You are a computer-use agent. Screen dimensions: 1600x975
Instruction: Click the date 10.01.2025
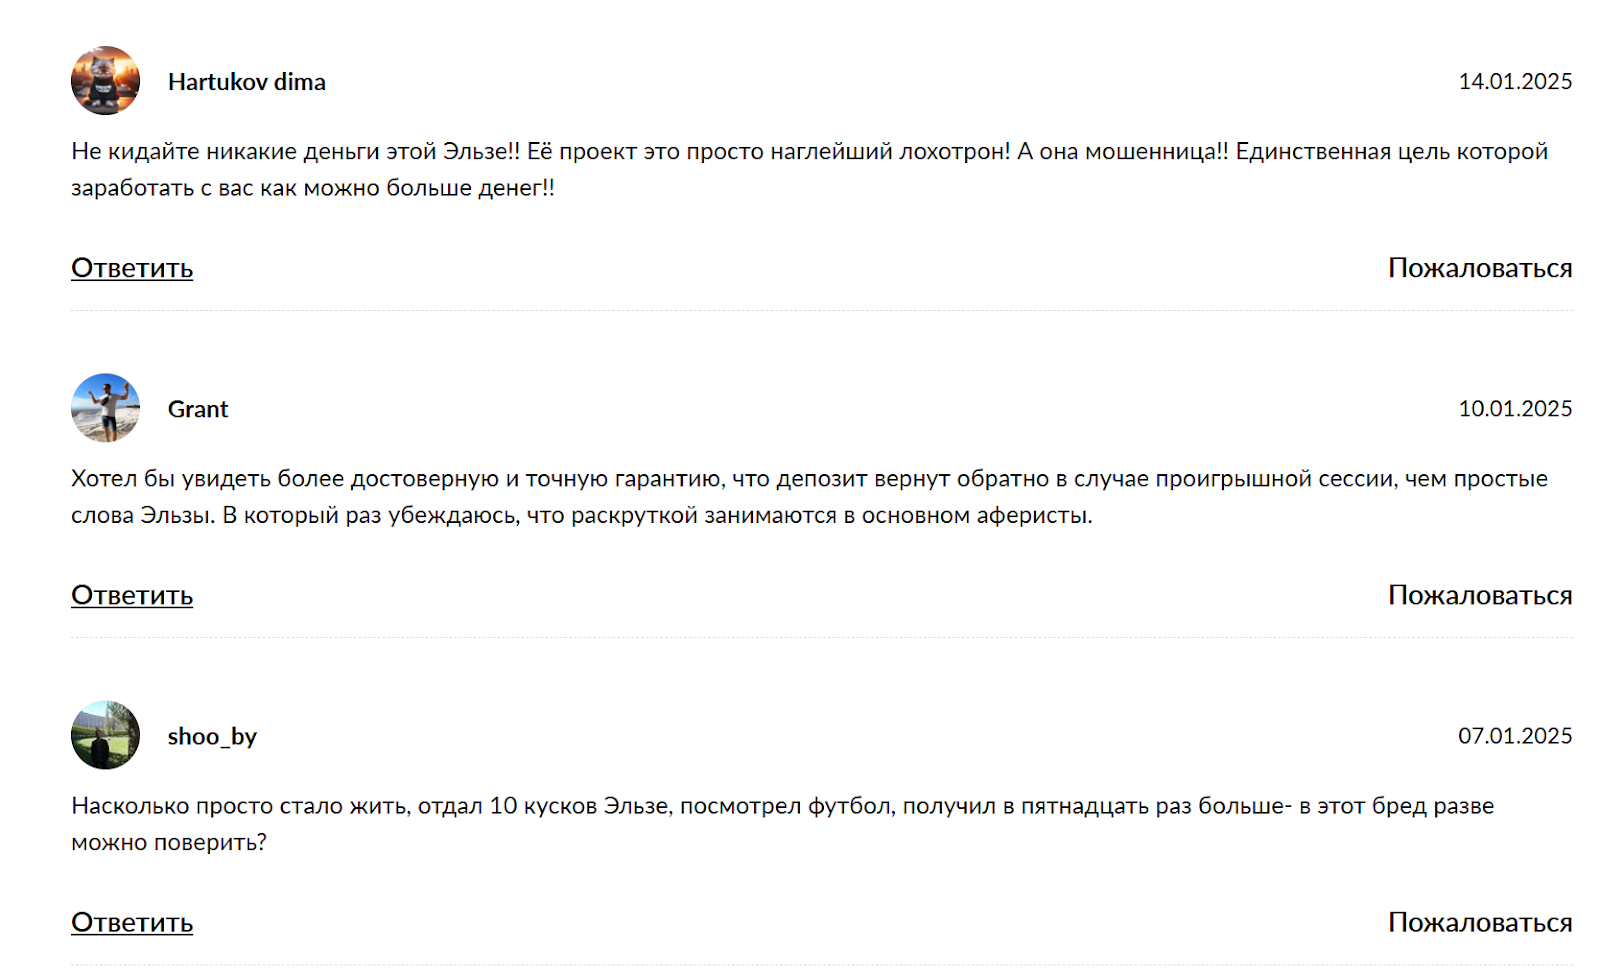[x=1514, y=409]
